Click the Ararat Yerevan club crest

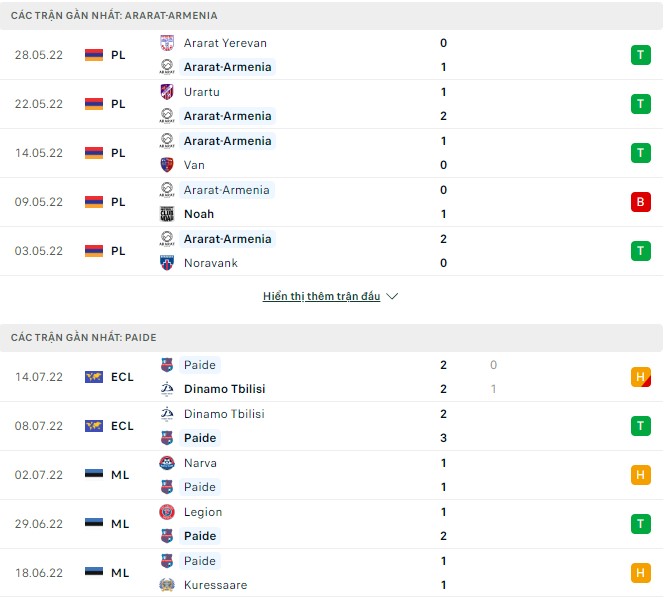[167, 43]
